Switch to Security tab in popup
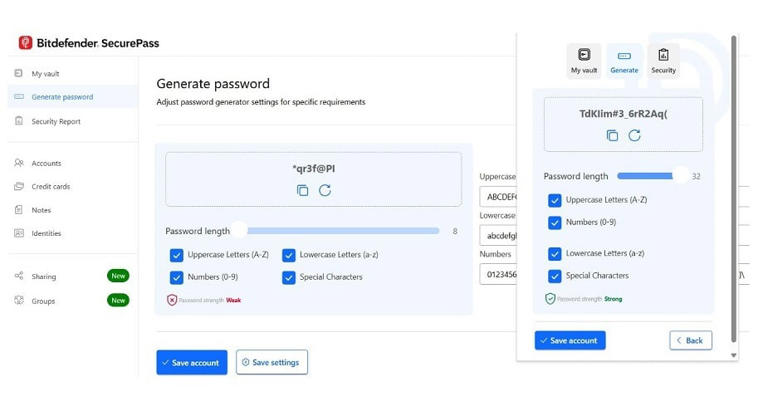 point(664,60)
